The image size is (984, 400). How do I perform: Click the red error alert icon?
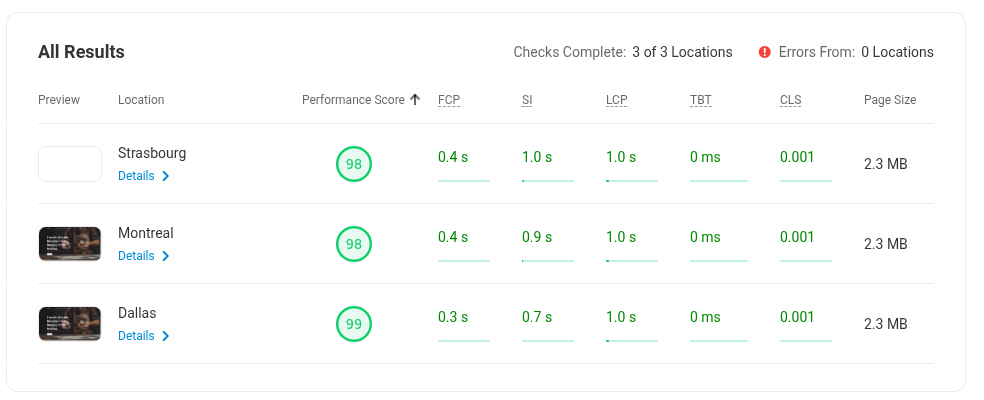(x=765, y=52)
